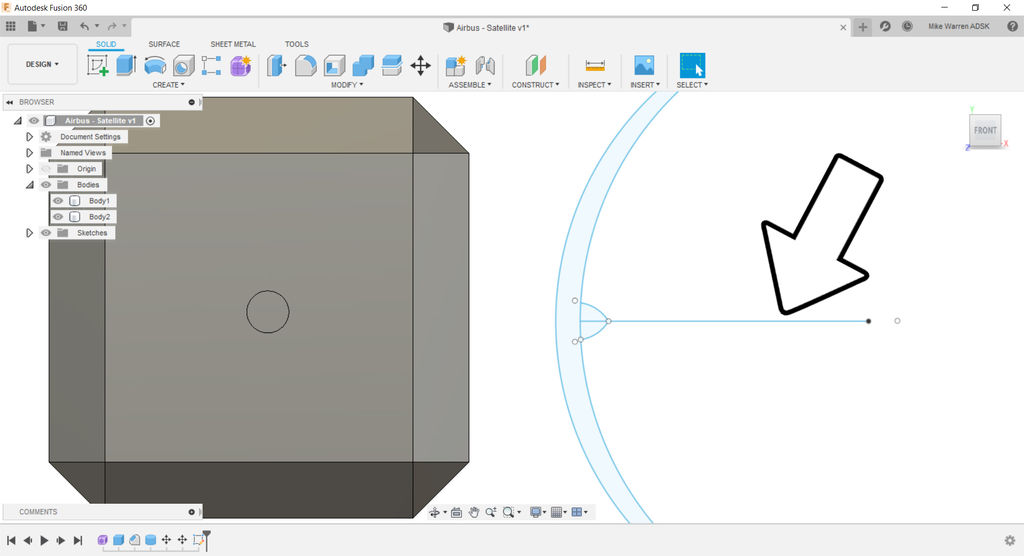Select the Split Body tool

(x=392, y=65)
